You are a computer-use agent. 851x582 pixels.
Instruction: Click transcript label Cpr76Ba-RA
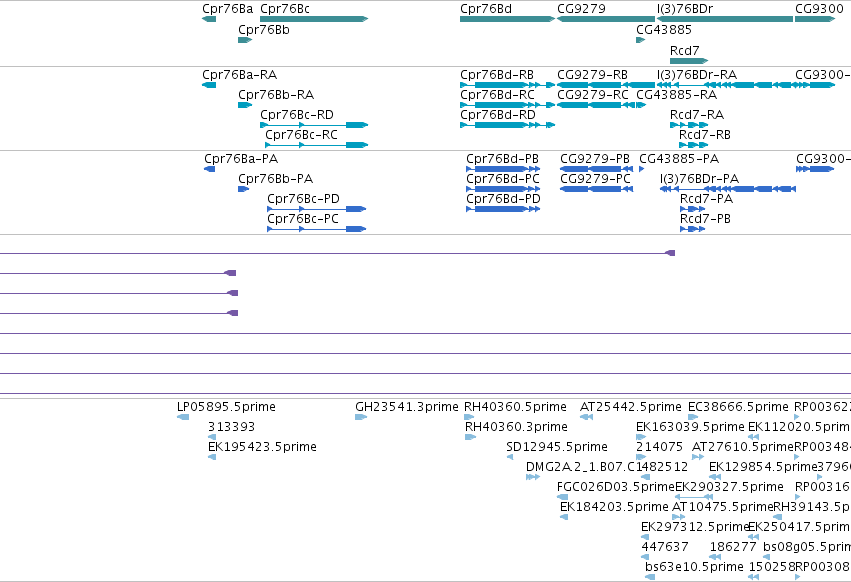coord(239,75)
